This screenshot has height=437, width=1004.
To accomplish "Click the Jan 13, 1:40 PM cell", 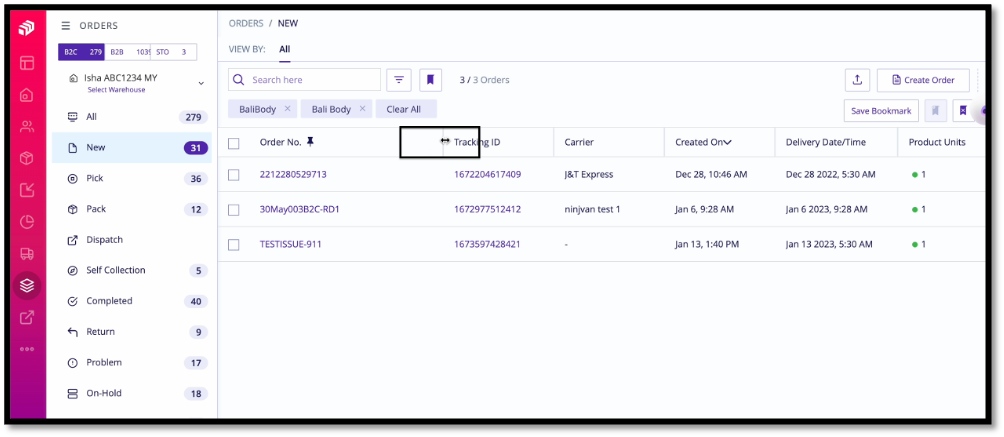I will click(707, 244).
